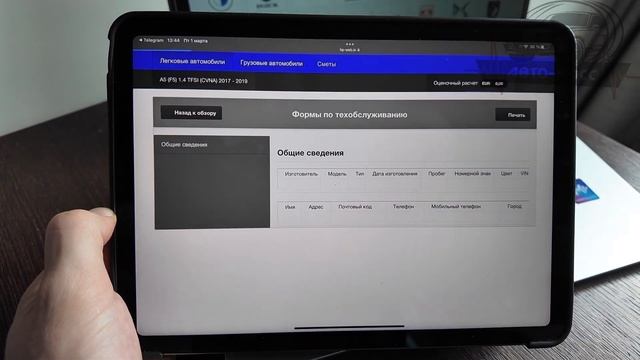The height and width of the screenshot is (360, 640).
Task: Open the Легковые автомобили tab
Action: click(192, 61)
